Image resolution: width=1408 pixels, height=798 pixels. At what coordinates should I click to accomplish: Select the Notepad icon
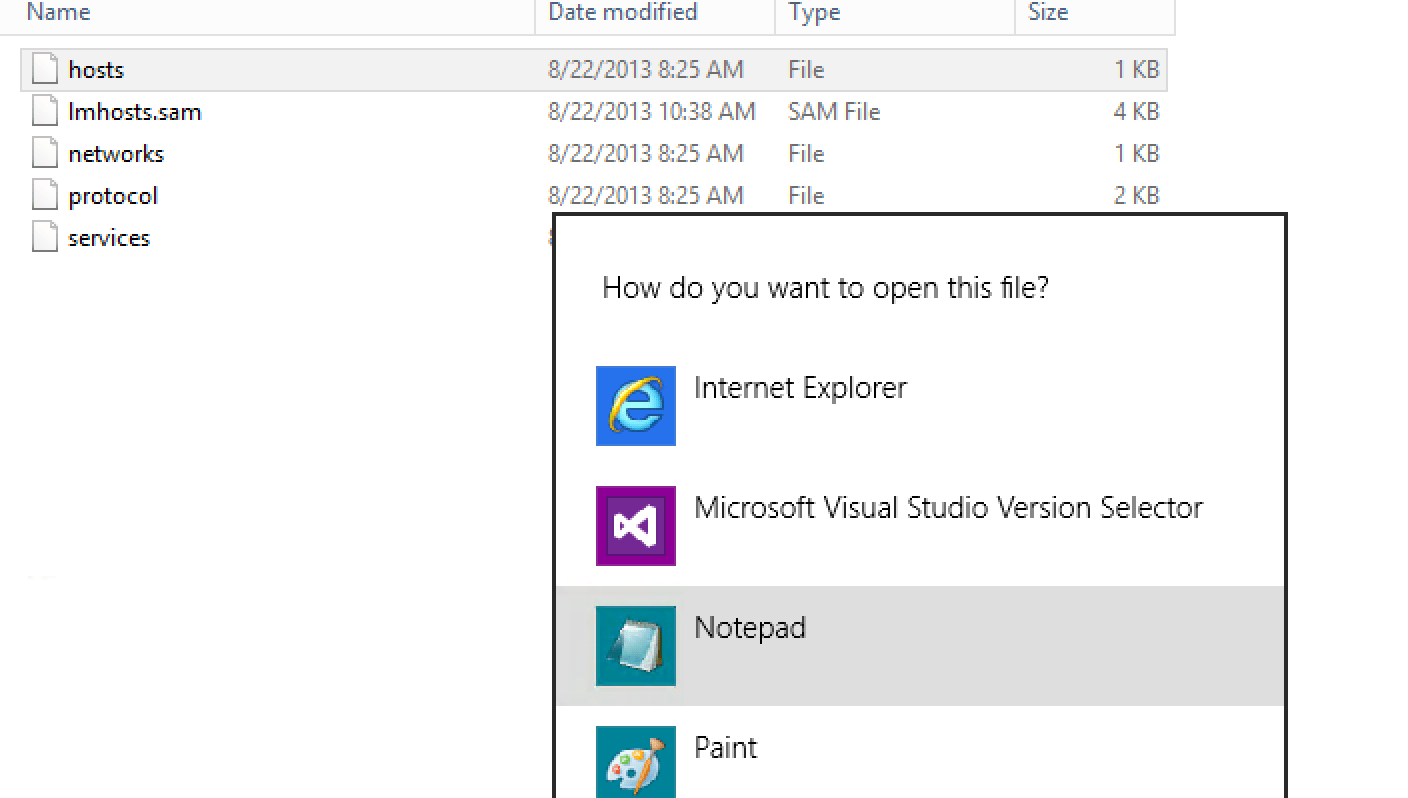point(636,645)
